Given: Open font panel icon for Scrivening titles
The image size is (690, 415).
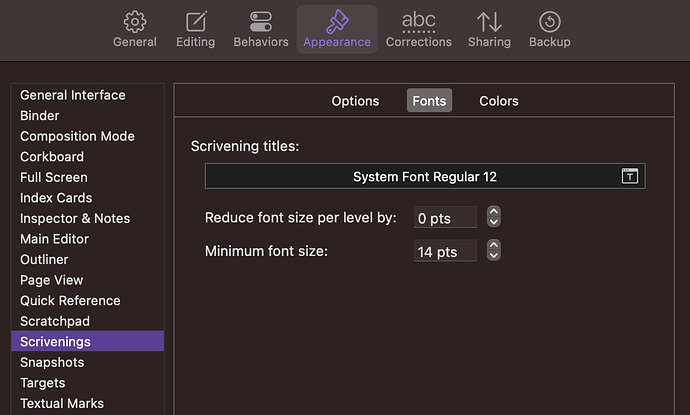Looking at the screenshot, I should pyautogui.click(x=630, y=176).
